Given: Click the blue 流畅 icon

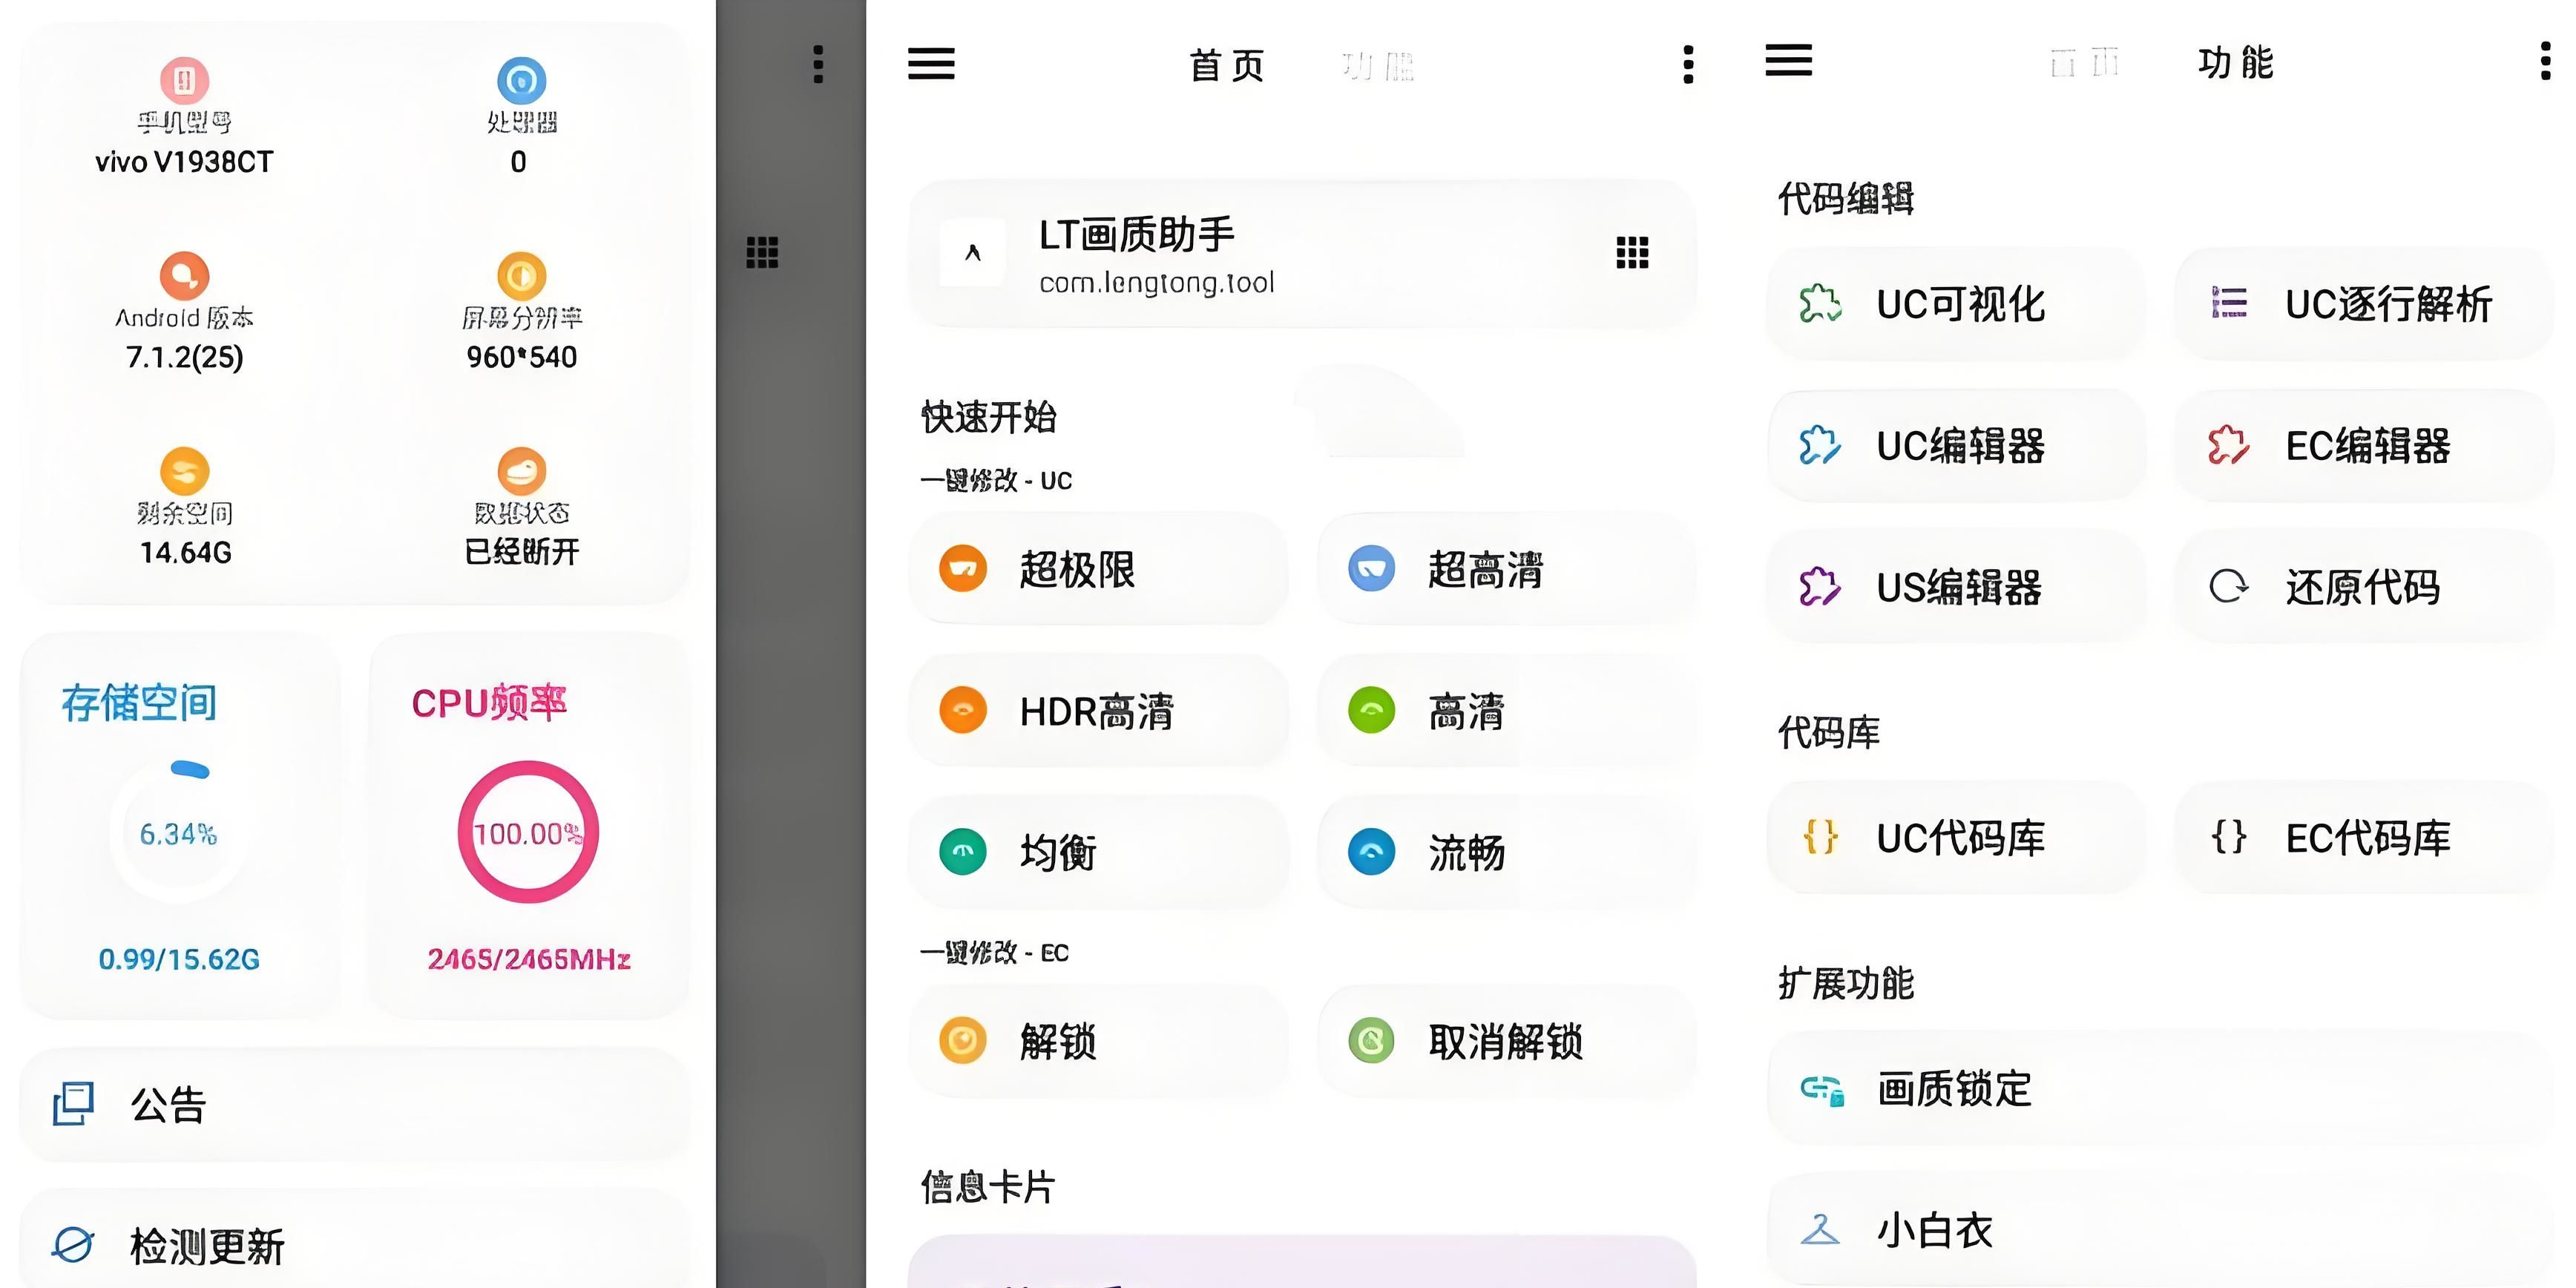Looking at the screenshot, I should (x=1372, y=852).
